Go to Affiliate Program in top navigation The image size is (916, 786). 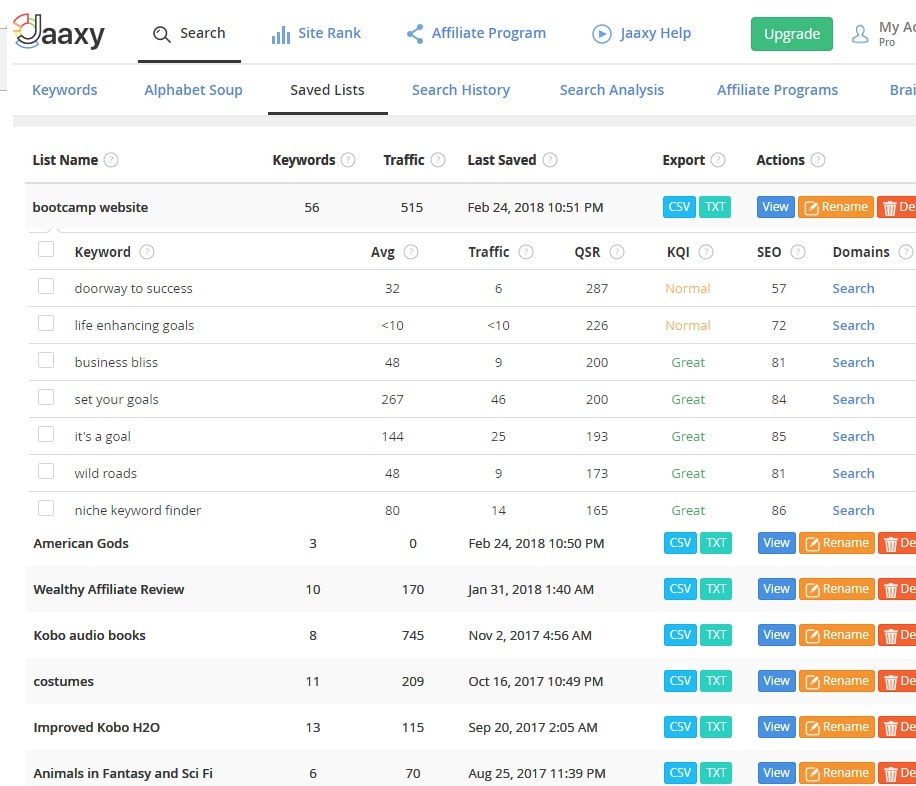coord(476,33)
